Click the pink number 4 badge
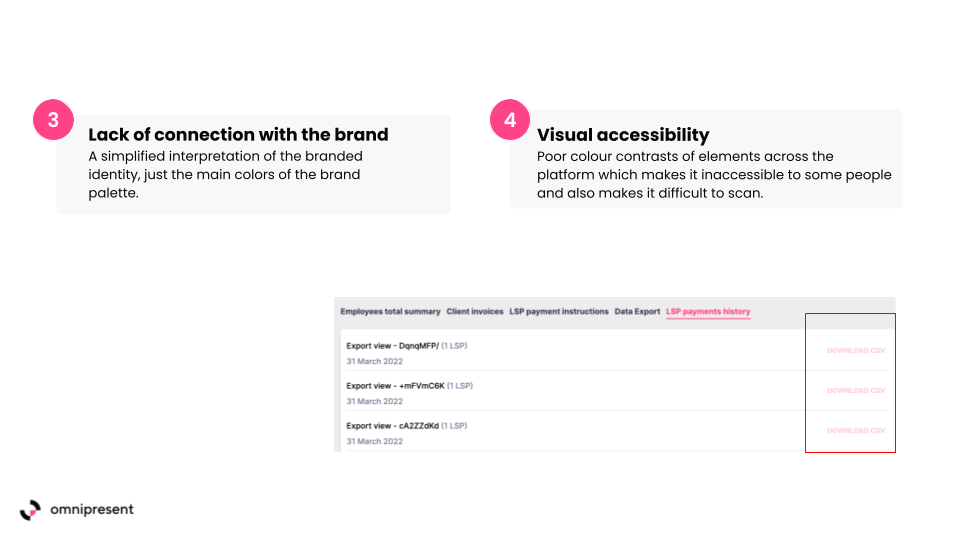 pyautogui.click(x=510, y=120)
